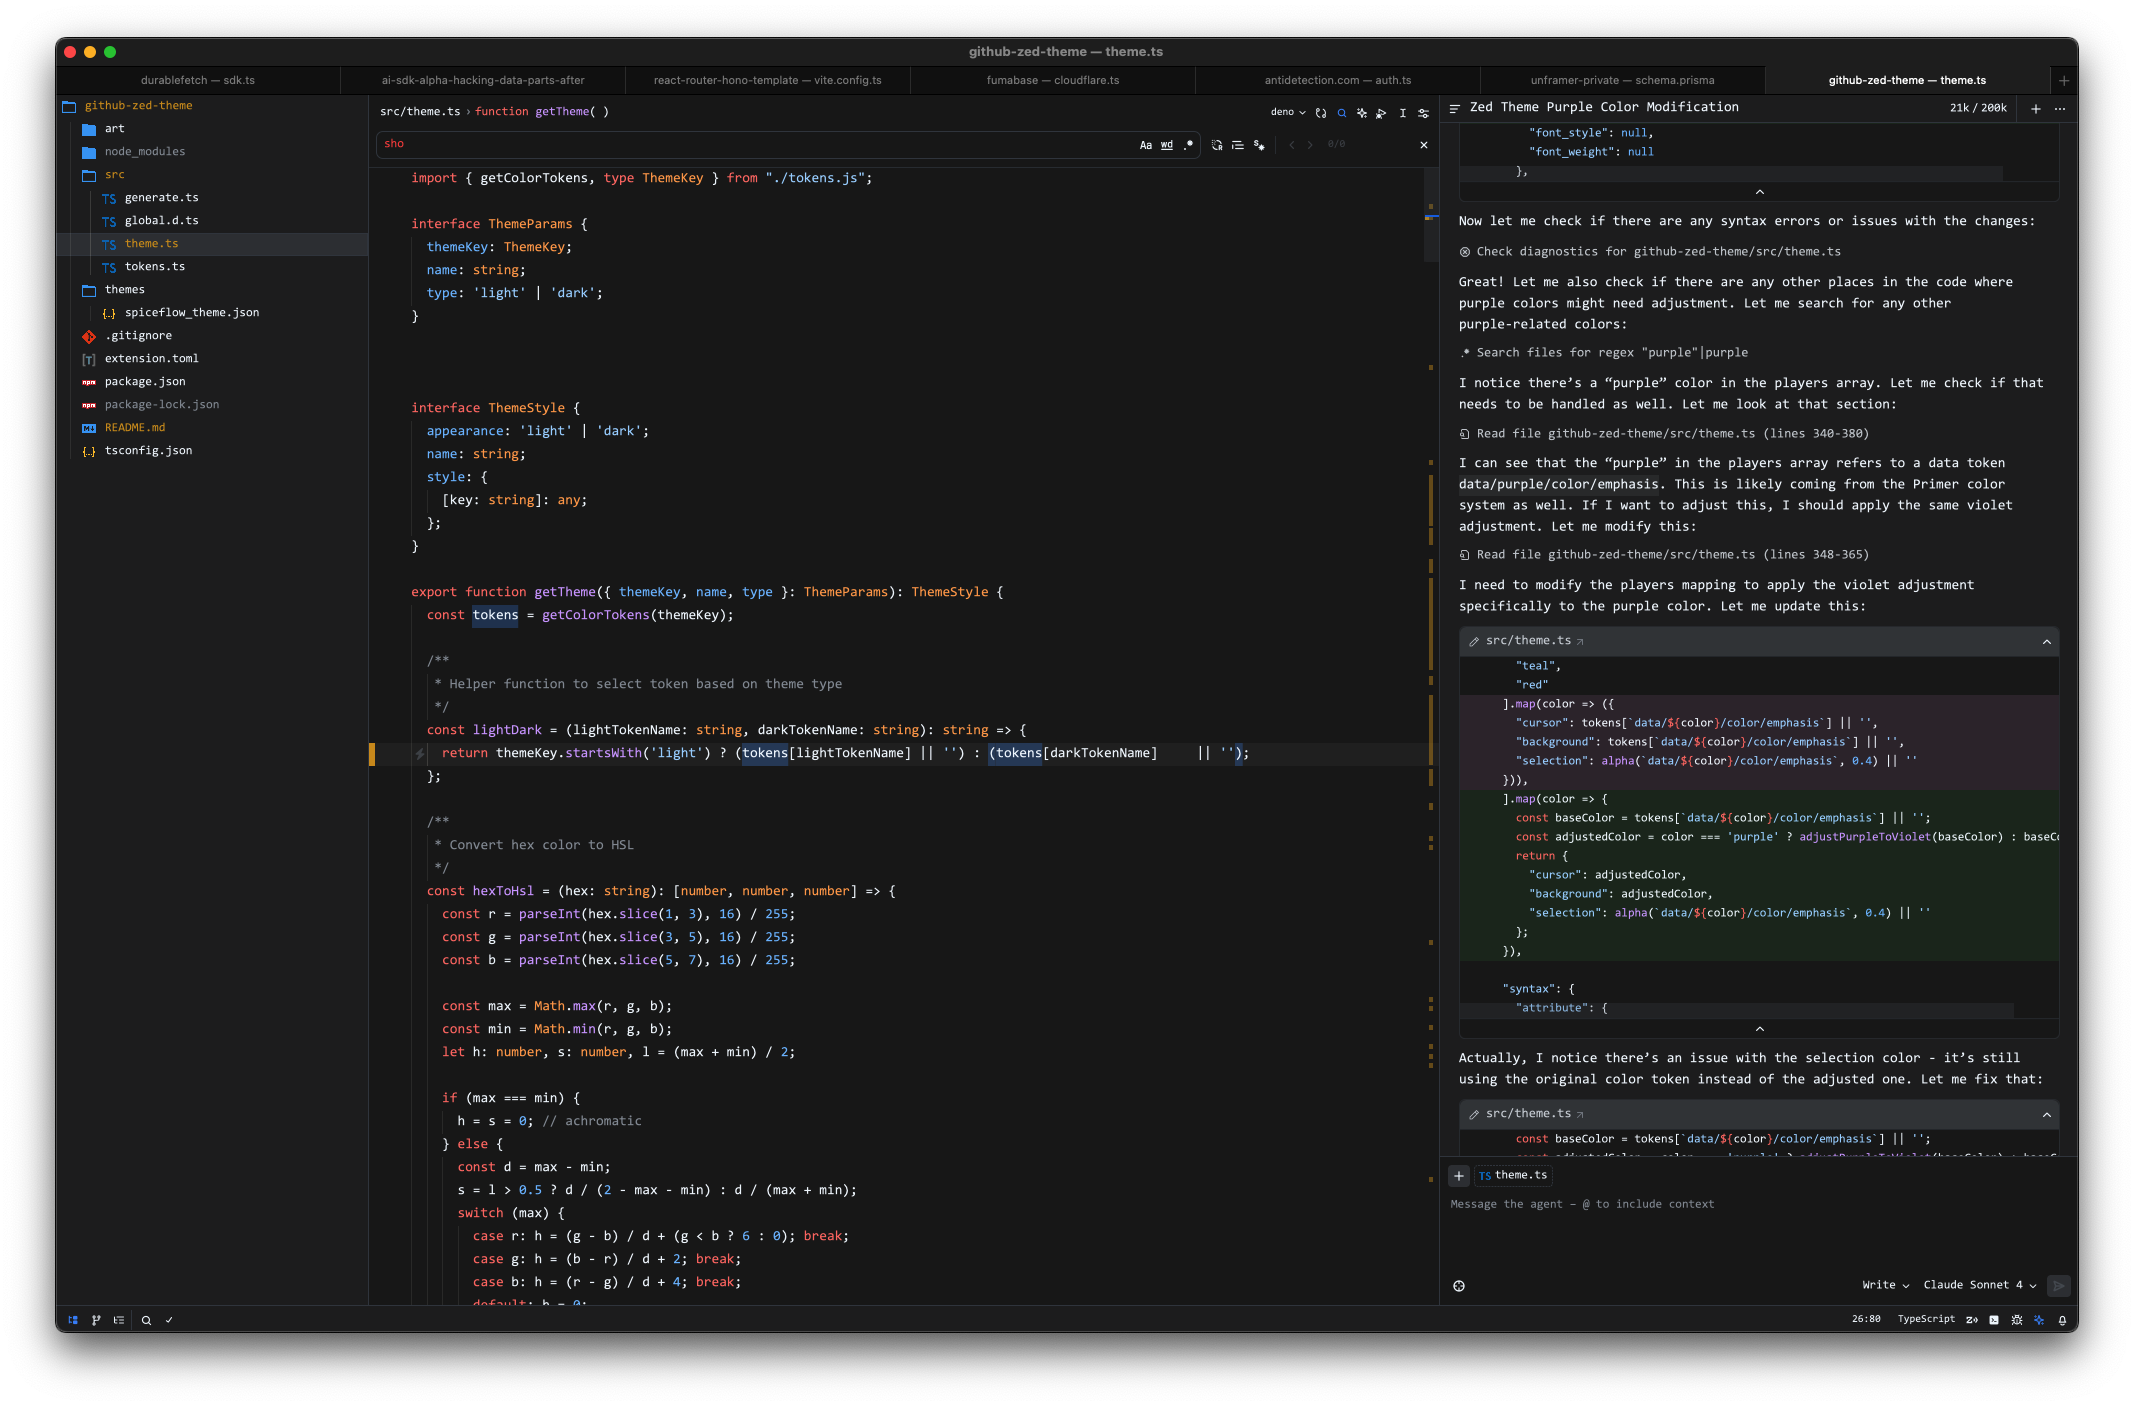Screen dimensions: 2134x1406
Task: Open the Claude Sonnet 4 model selector
Action: click(x=1980, y=1285)
